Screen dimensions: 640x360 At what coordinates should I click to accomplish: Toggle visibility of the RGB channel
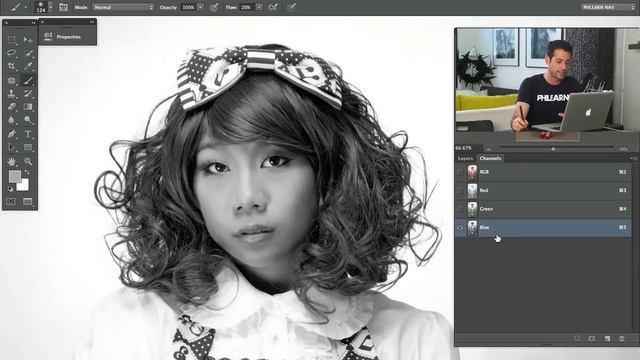point(460,172)
